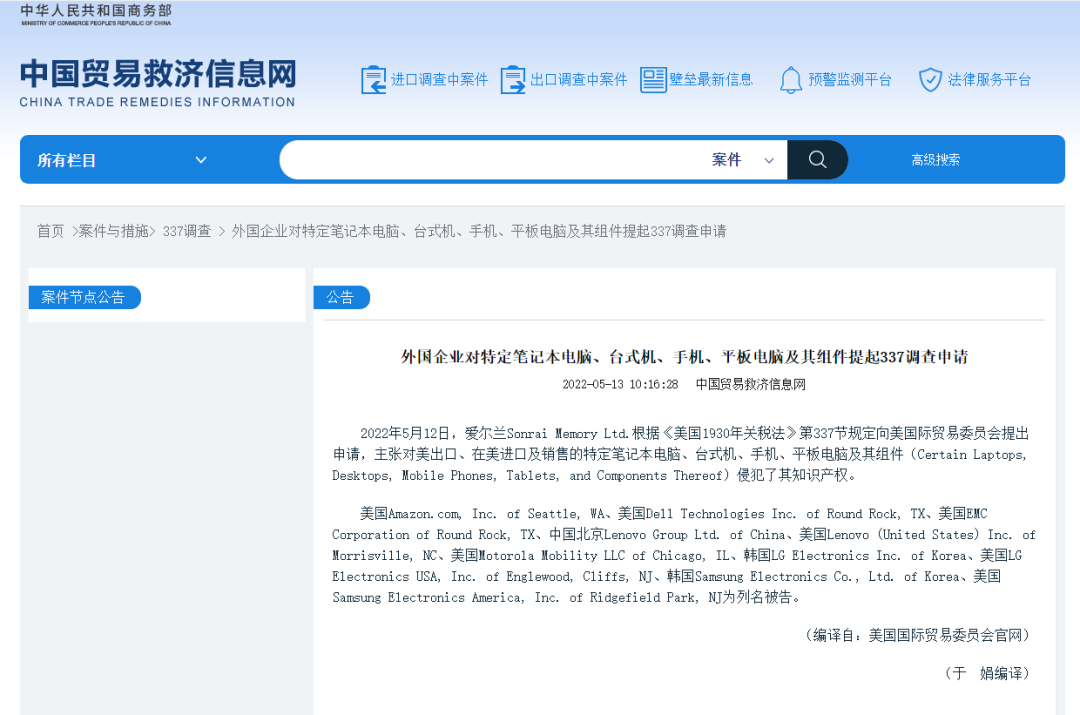The width and height of the screenshot is (1080, 715).
Task: Click the 中国贸易救济信息网 site logo
Action: [158, 83]
